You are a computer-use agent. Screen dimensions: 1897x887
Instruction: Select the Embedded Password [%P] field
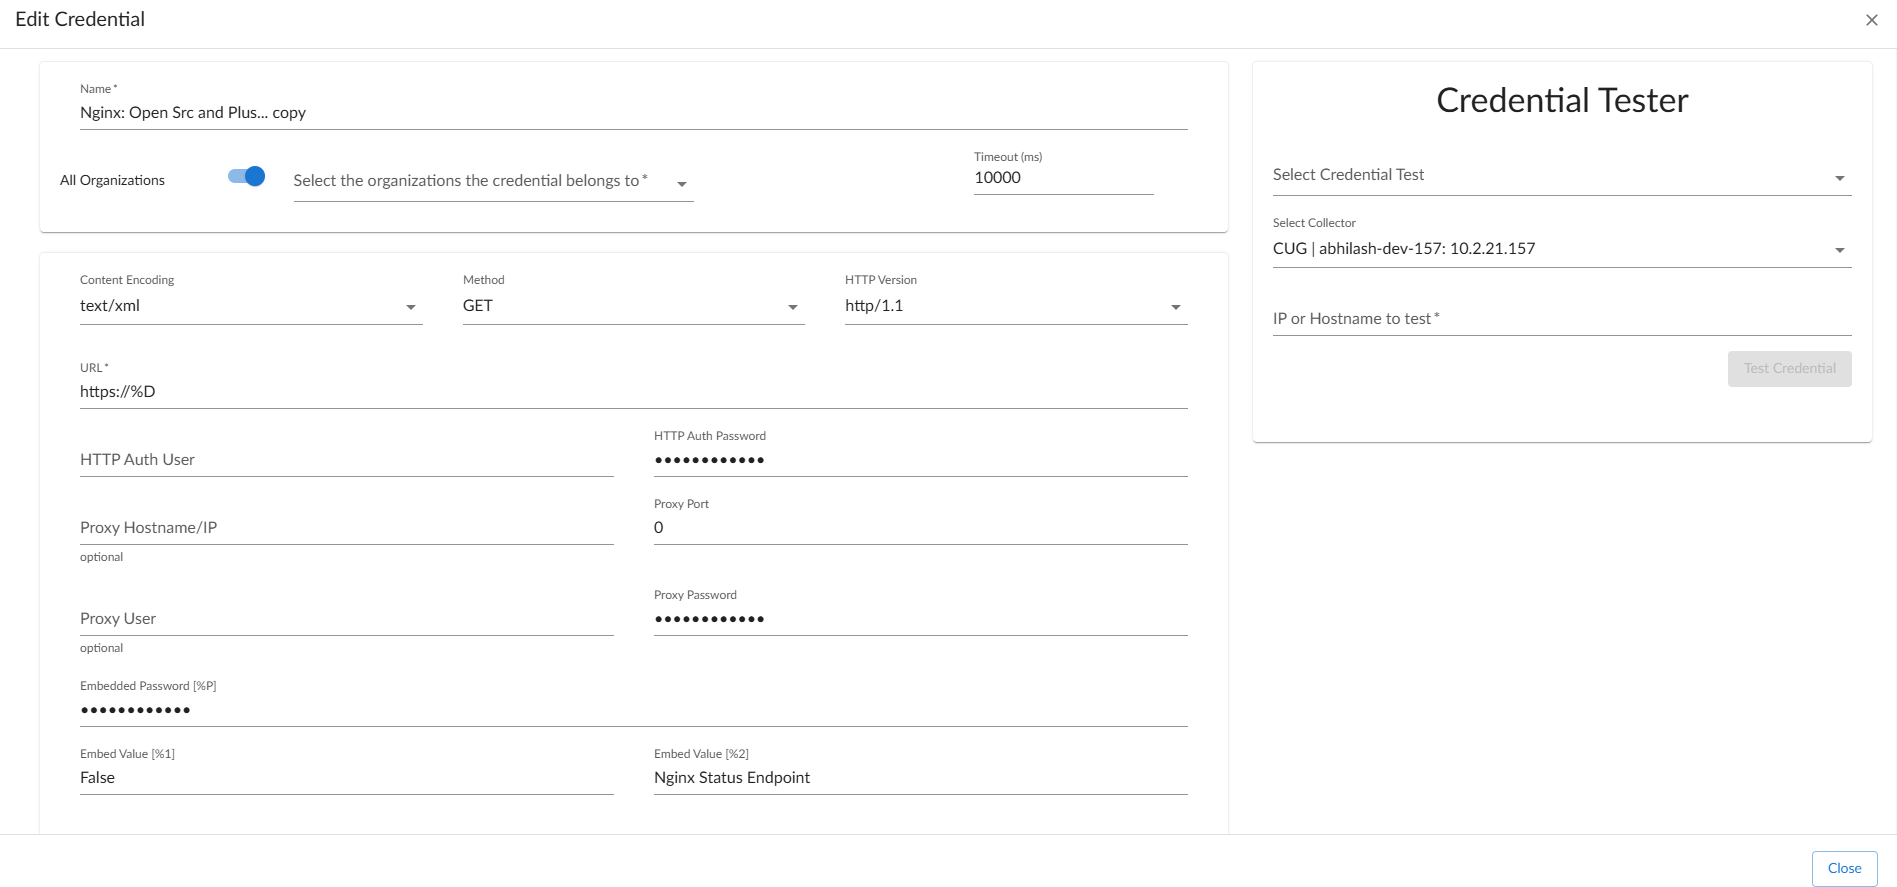632,710
